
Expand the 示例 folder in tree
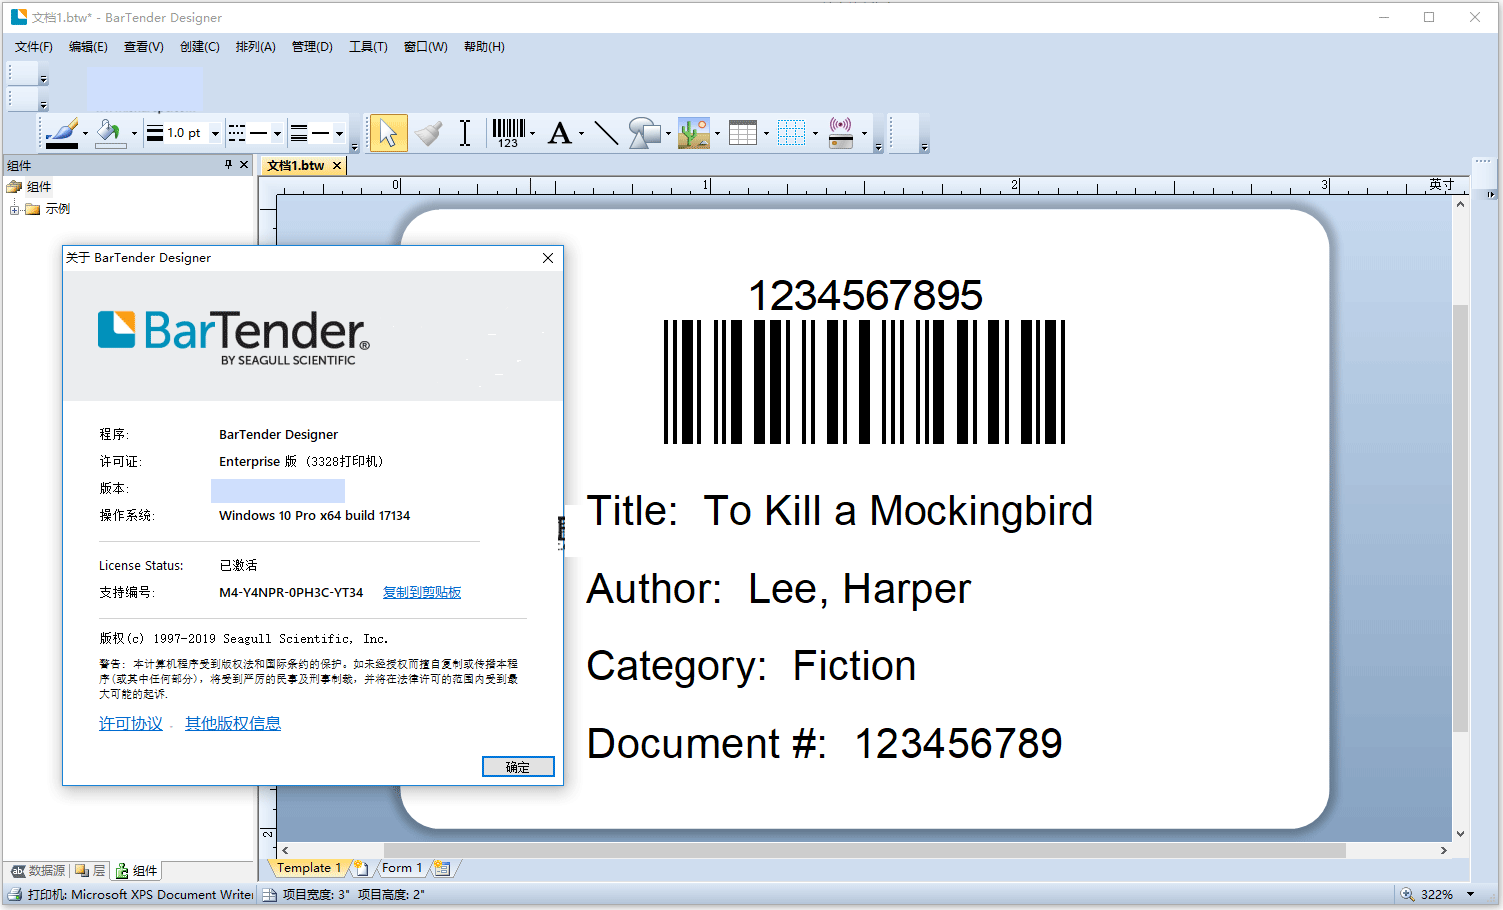click(x=14, y=209)
